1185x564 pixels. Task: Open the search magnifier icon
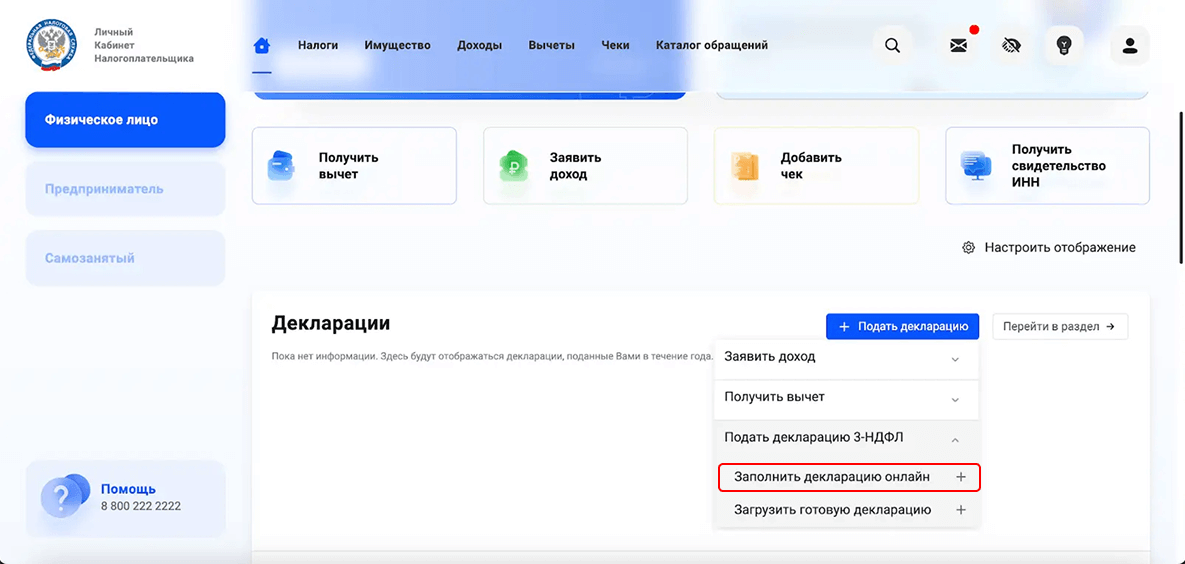click(x=893, y=45)
